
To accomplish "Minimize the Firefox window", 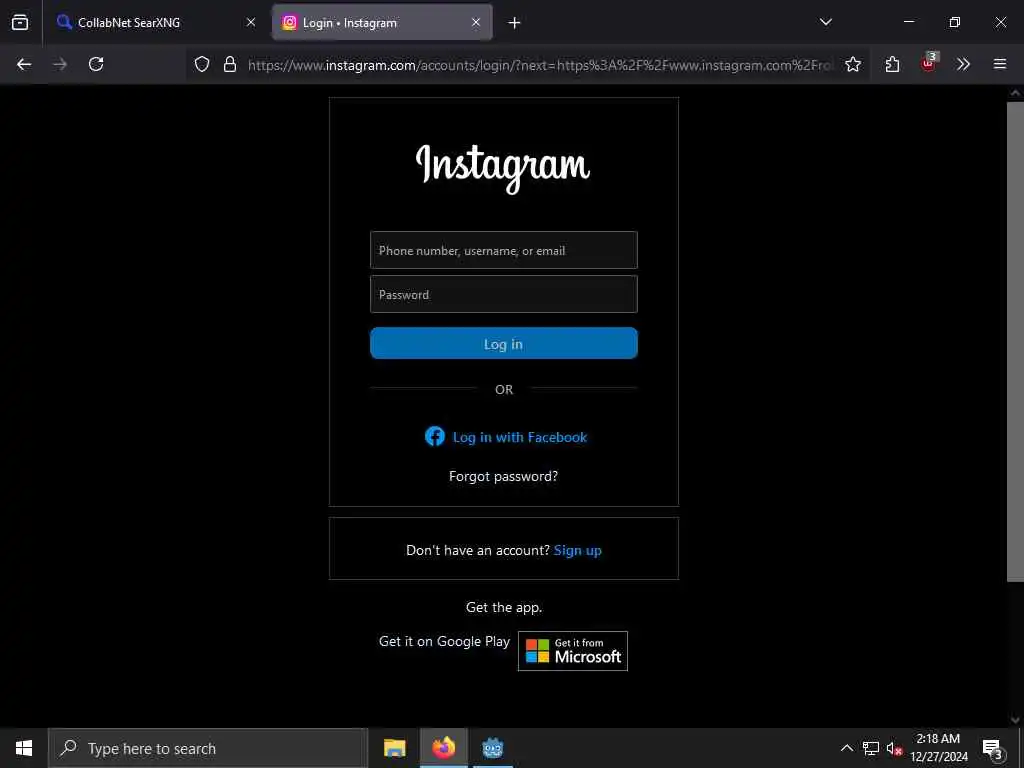I will pos(908,22).
